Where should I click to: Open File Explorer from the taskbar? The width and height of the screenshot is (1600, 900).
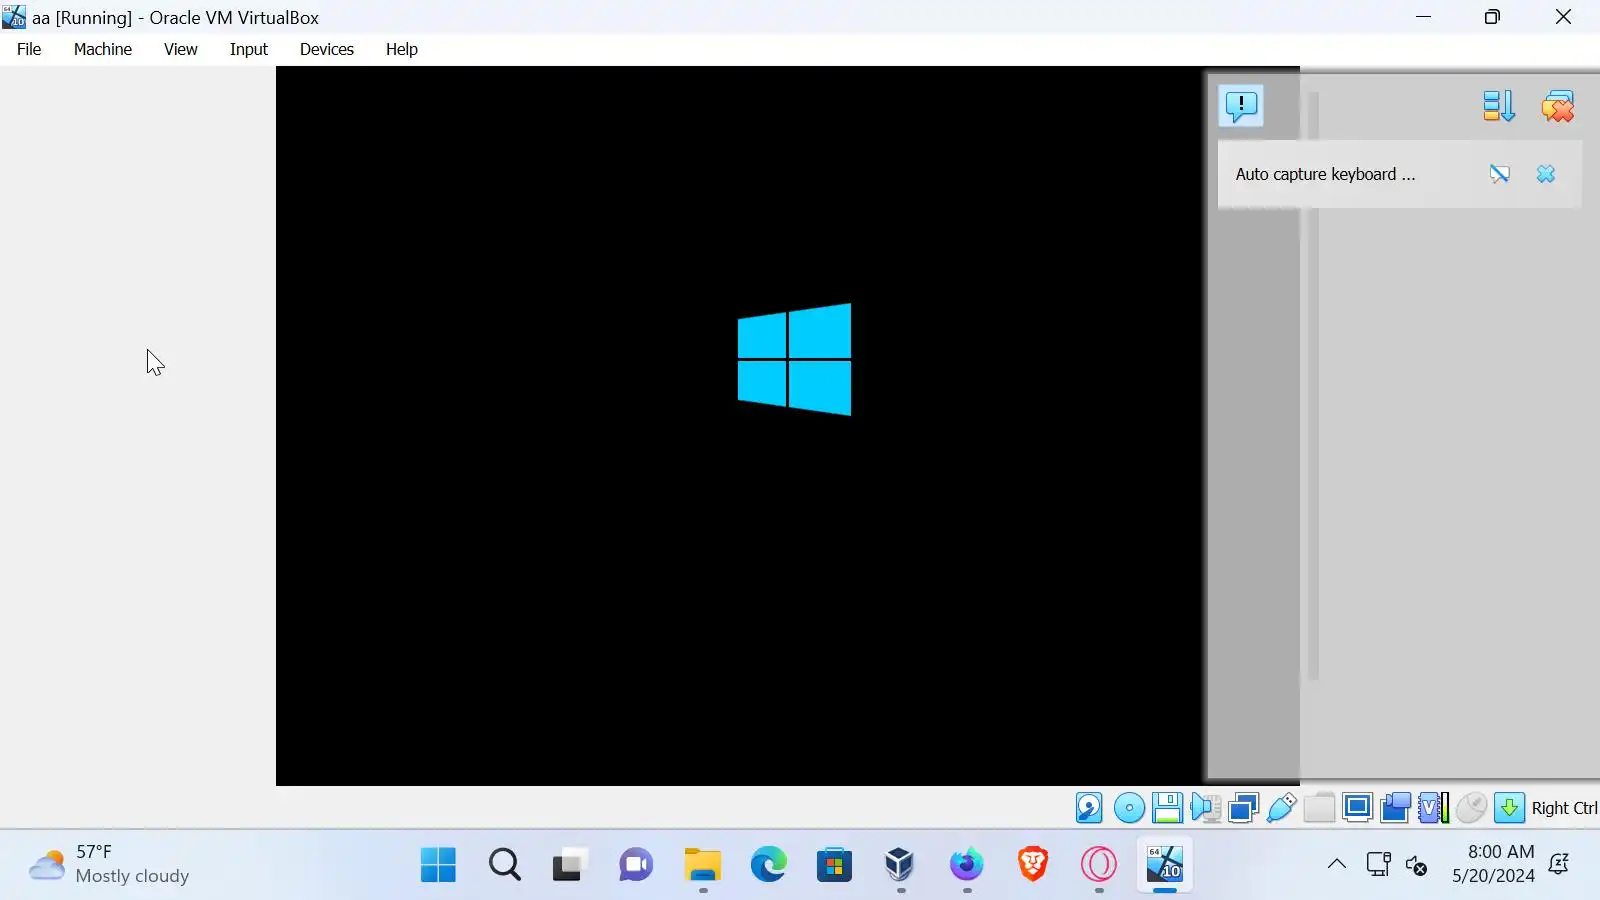click(703, 865)
